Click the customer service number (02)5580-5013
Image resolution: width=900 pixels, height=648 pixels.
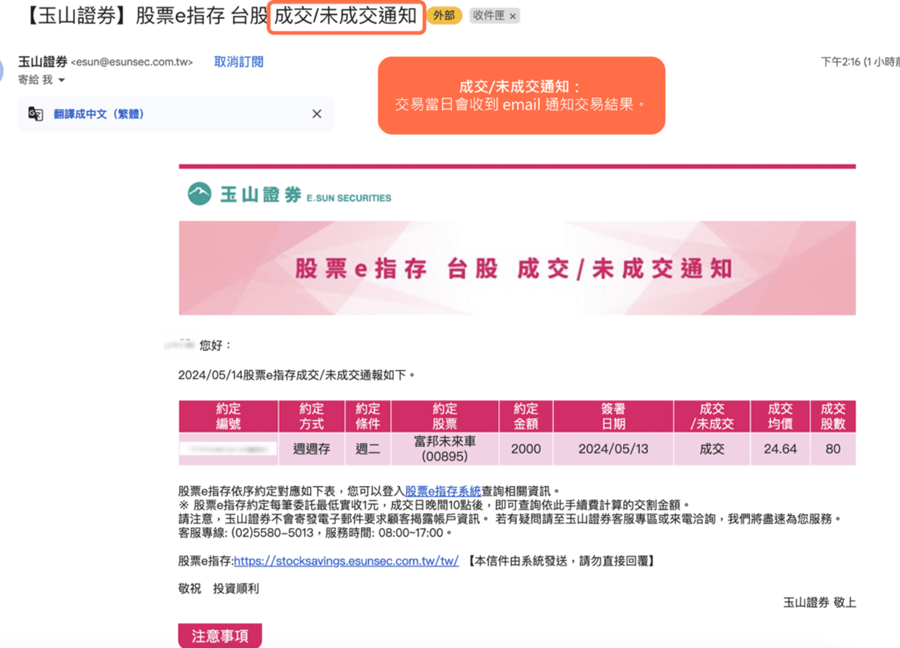(x=272, y=533)
